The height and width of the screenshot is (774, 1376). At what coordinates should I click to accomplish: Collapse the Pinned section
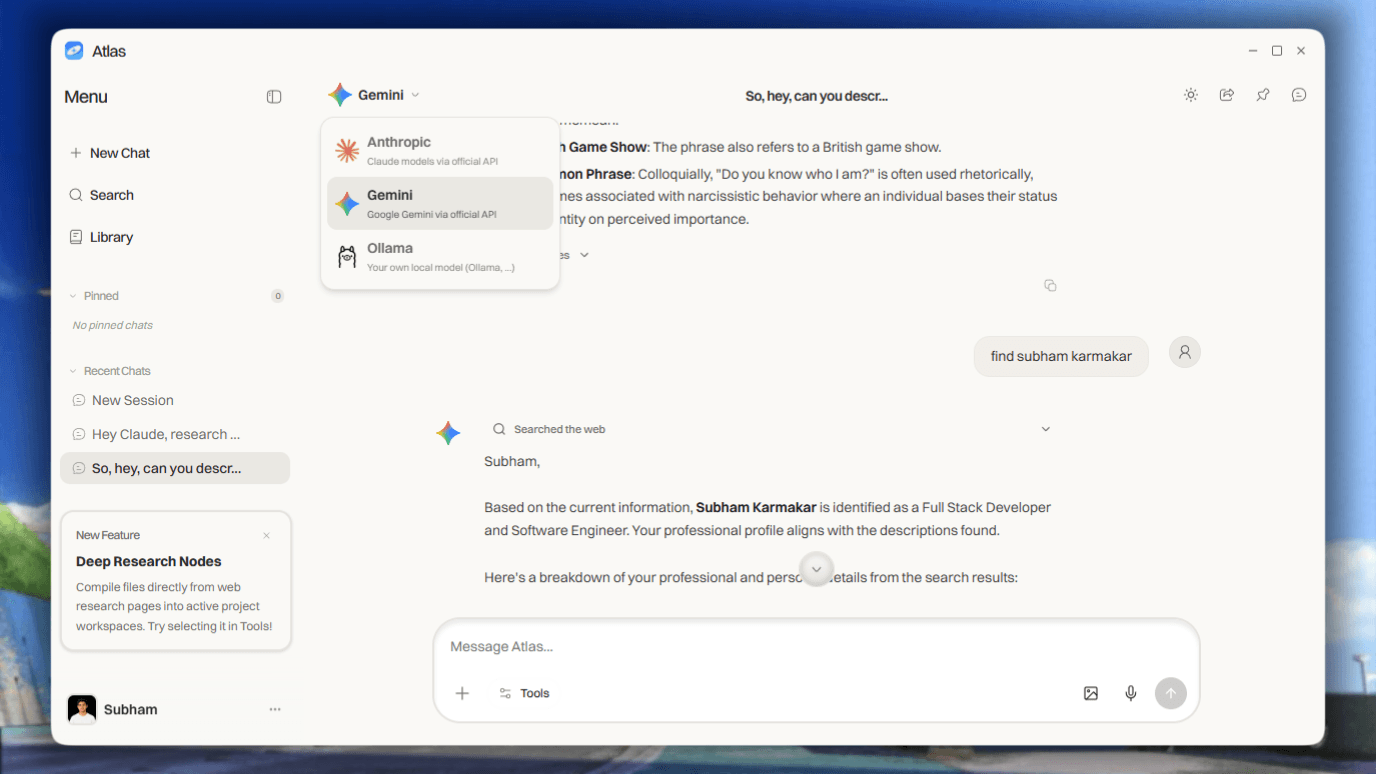tap(73, 296)
